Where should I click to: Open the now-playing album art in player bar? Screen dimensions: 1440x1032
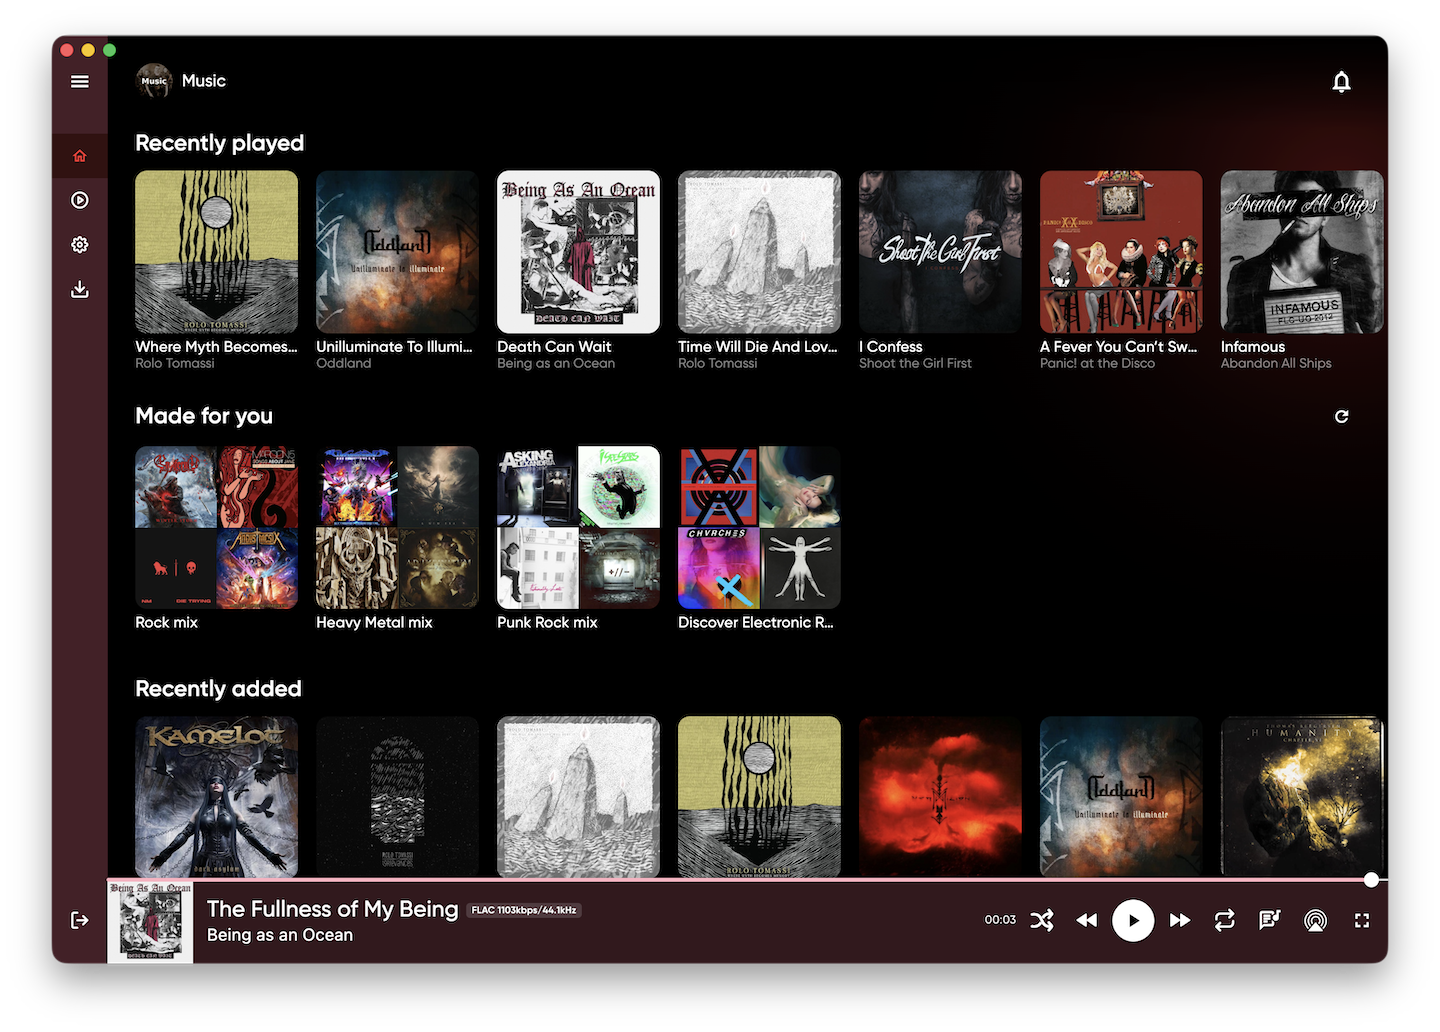[x=150, y=921]
